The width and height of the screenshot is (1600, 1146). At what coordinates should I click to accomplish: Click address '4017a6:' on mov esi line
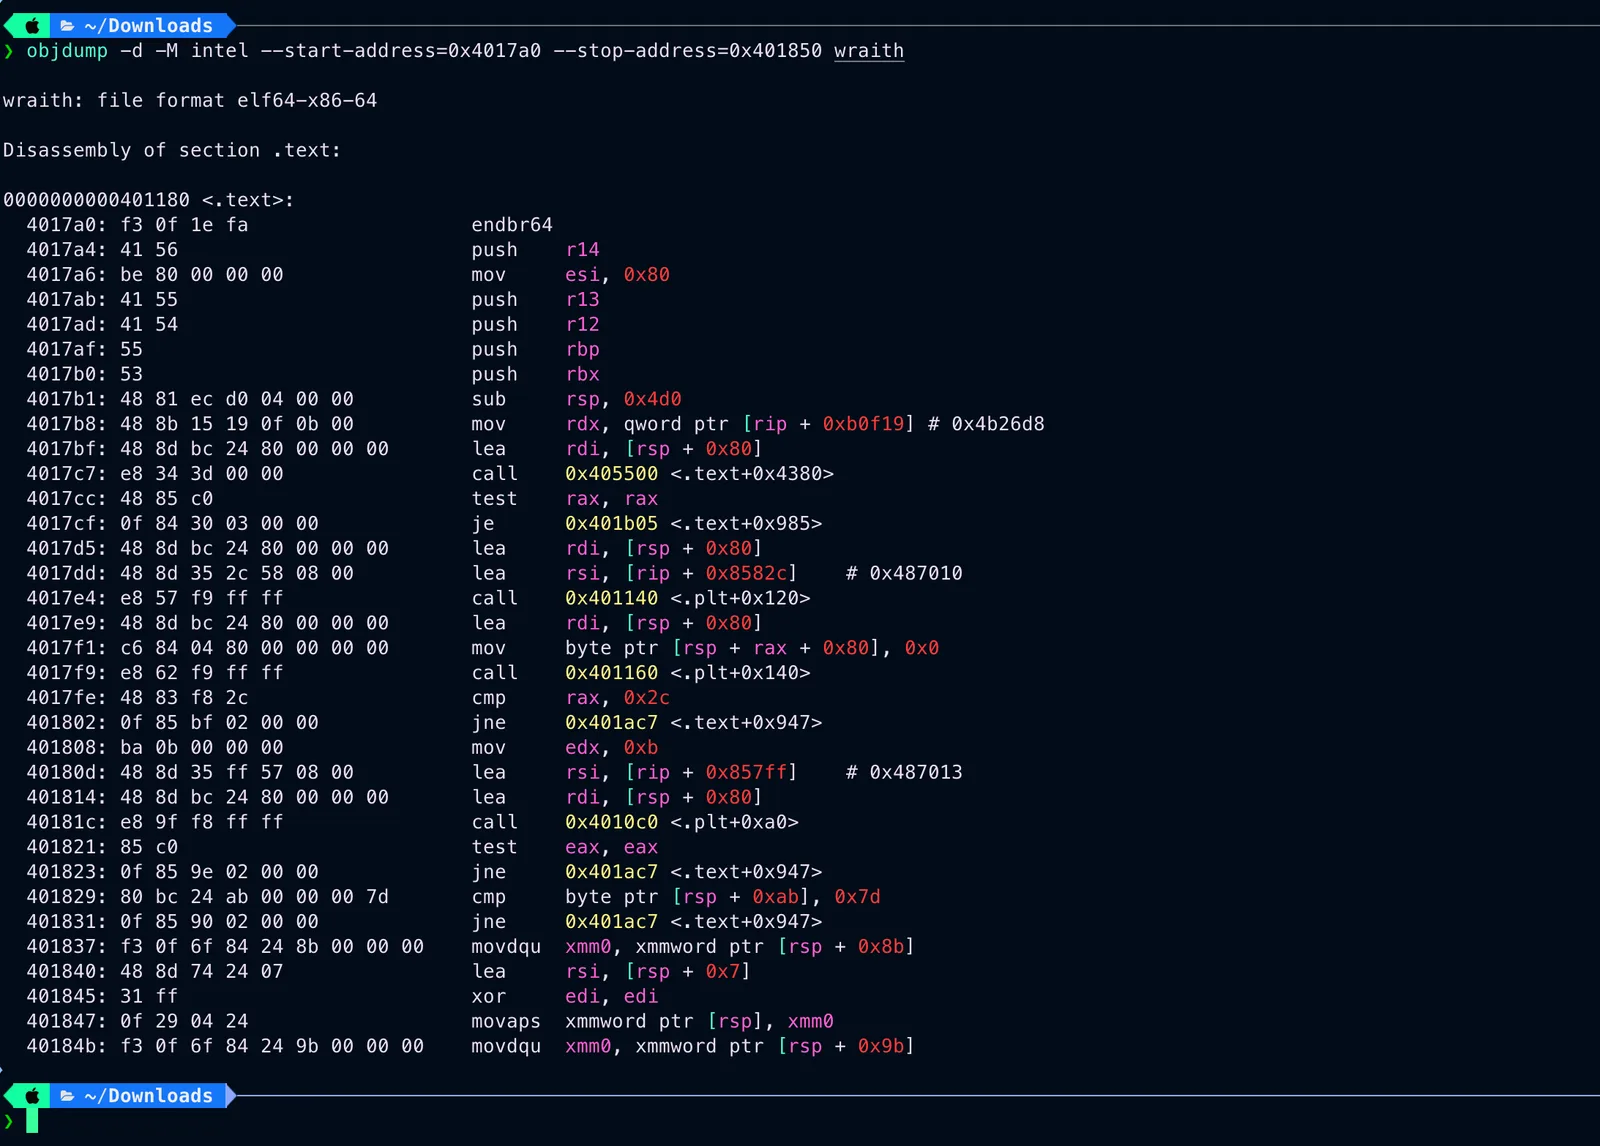[x=67, y=275]
